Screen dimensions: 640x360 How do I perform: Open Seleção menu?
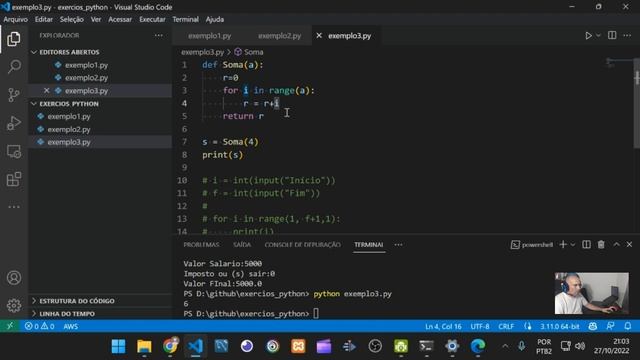coord(71,19)
